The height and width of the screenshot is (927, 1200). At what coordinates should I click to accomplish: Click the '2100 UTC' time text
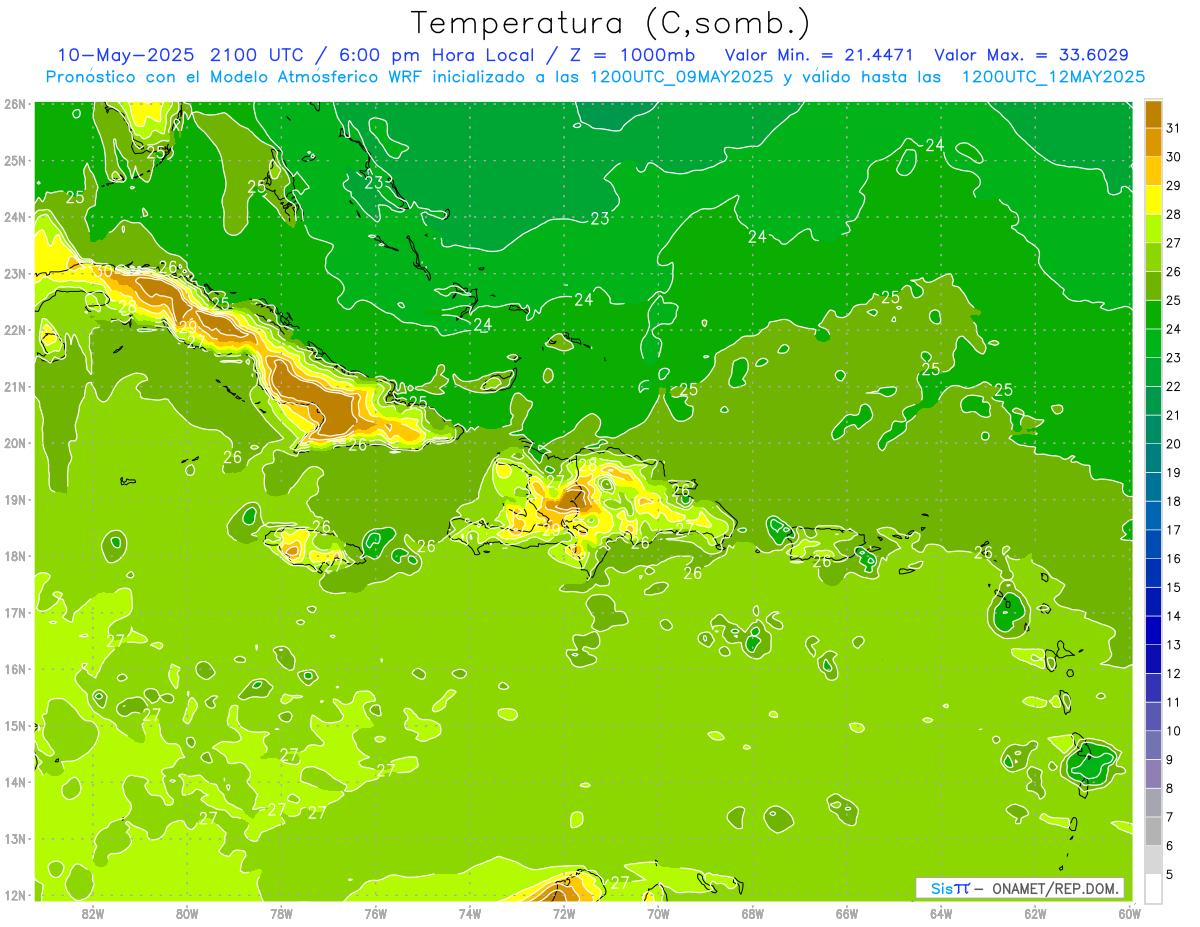coord(258,55)
